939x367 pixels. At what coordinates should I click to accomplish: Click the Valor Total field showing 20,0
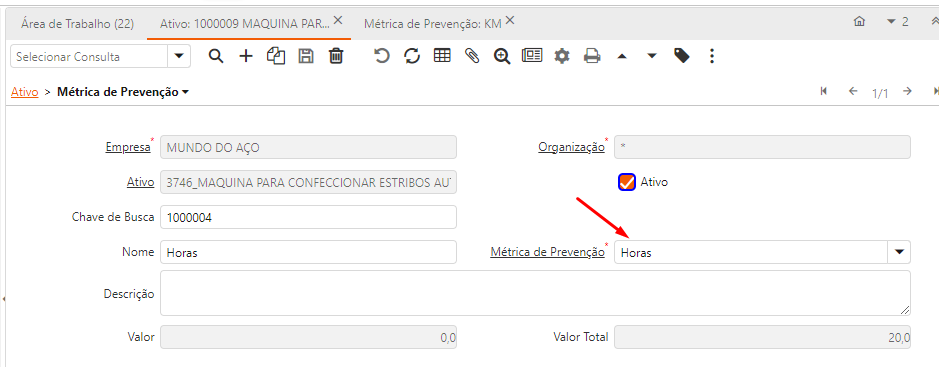[x=762, y=337]
